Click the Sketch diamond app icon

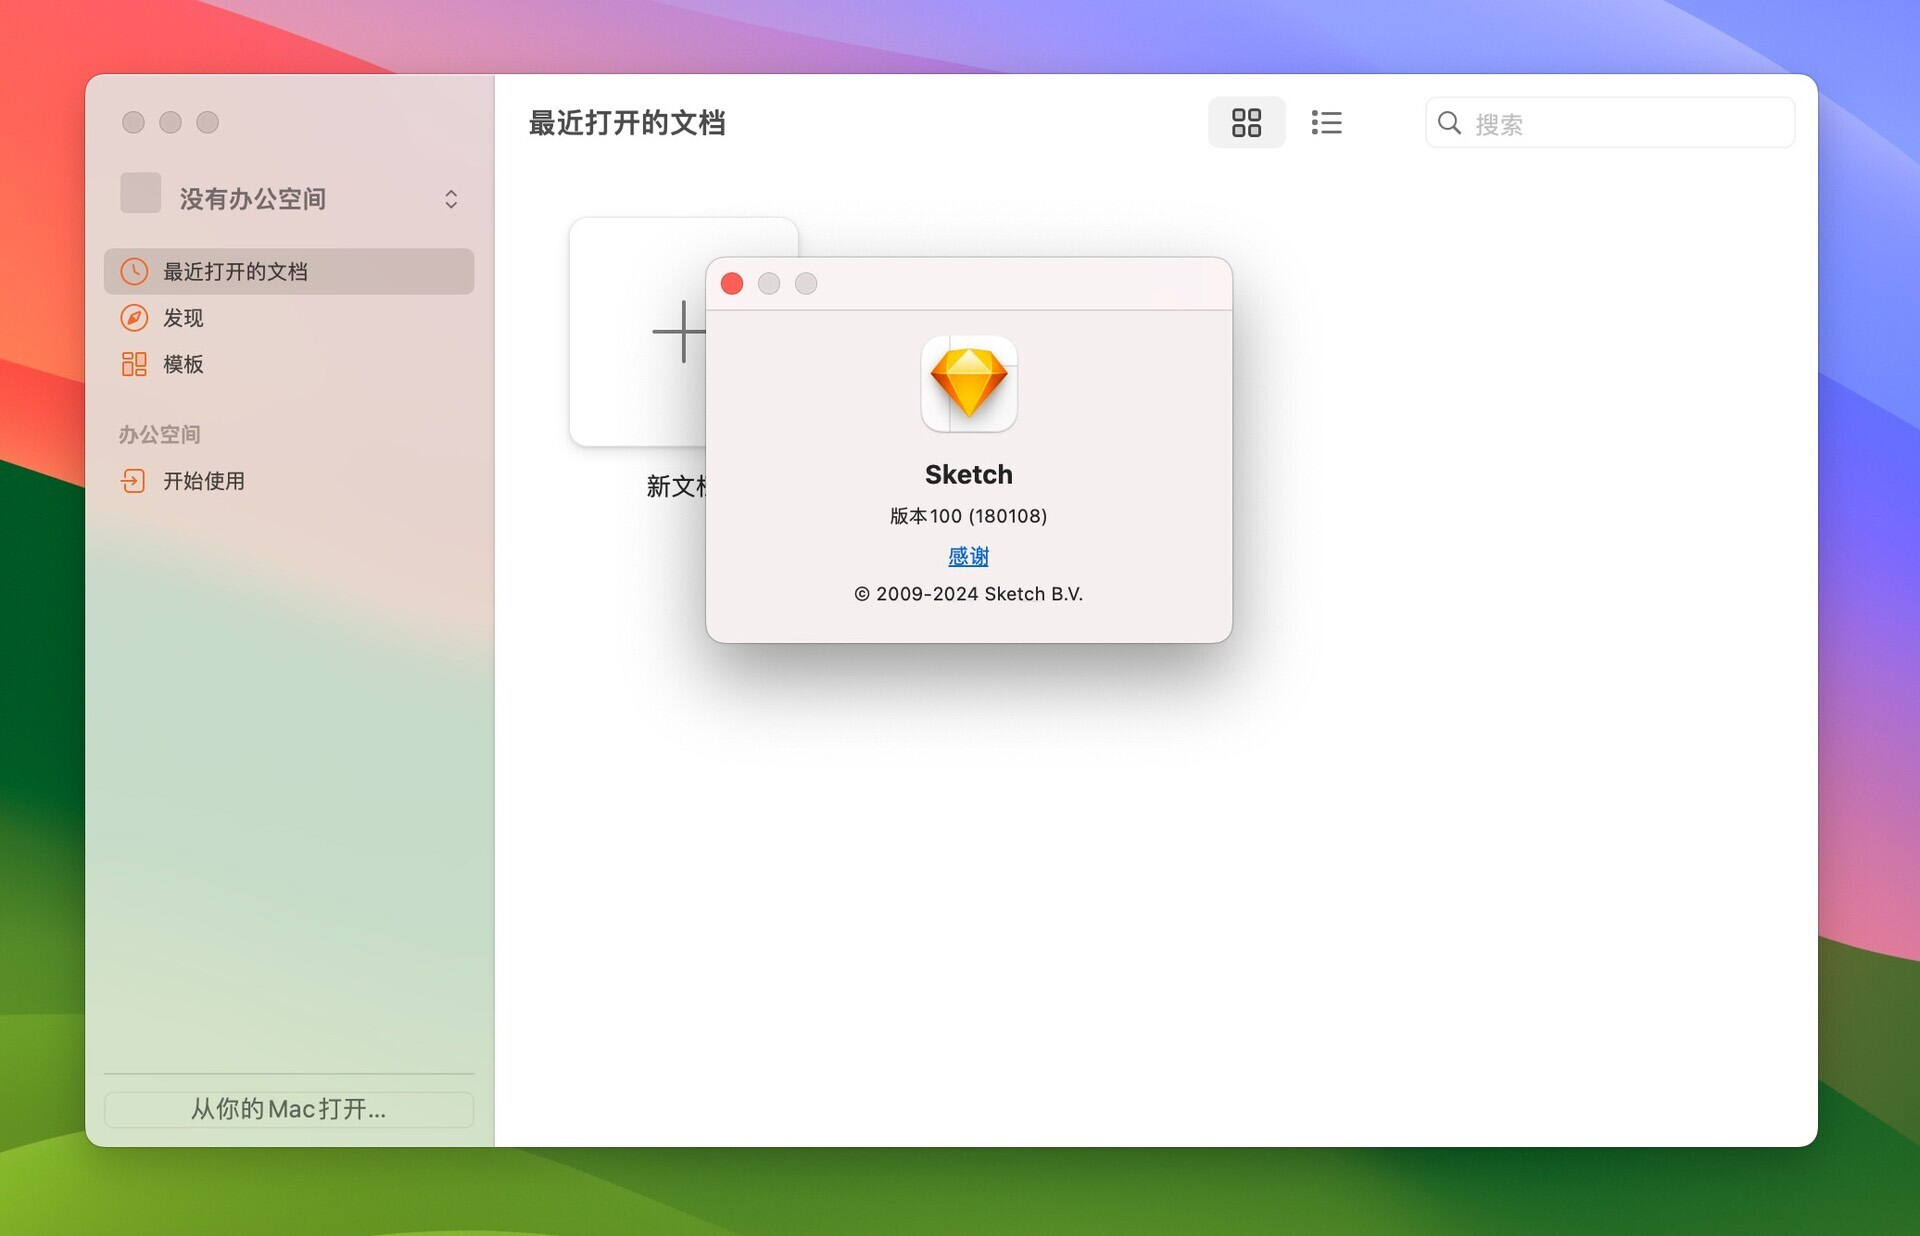pos(969,384)
